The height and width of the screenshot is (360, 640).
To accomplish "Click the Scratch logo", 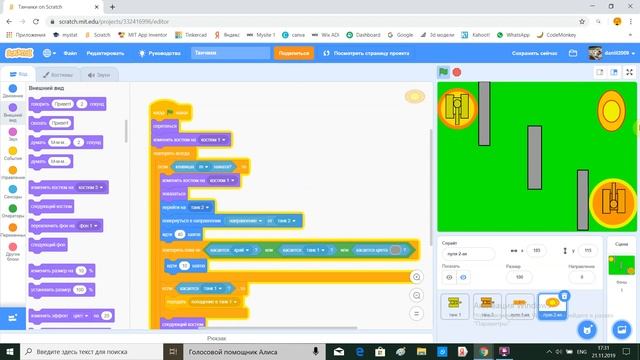I will (x=19, y=53).
